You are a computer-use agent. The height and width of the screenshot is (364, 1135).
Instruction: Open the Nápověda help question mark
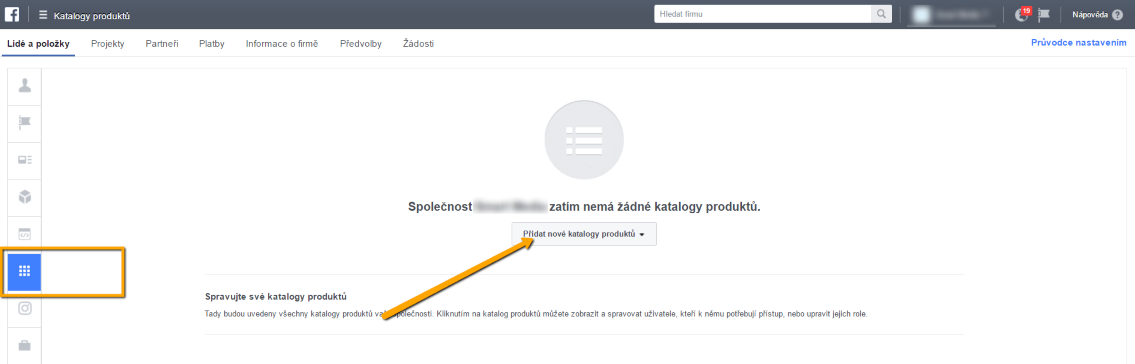(1118, 14)
